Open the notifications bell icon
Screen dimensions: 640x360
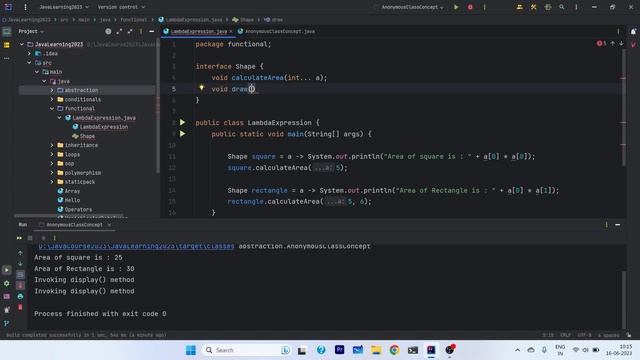pyautogui.click(x=633, y=31)
